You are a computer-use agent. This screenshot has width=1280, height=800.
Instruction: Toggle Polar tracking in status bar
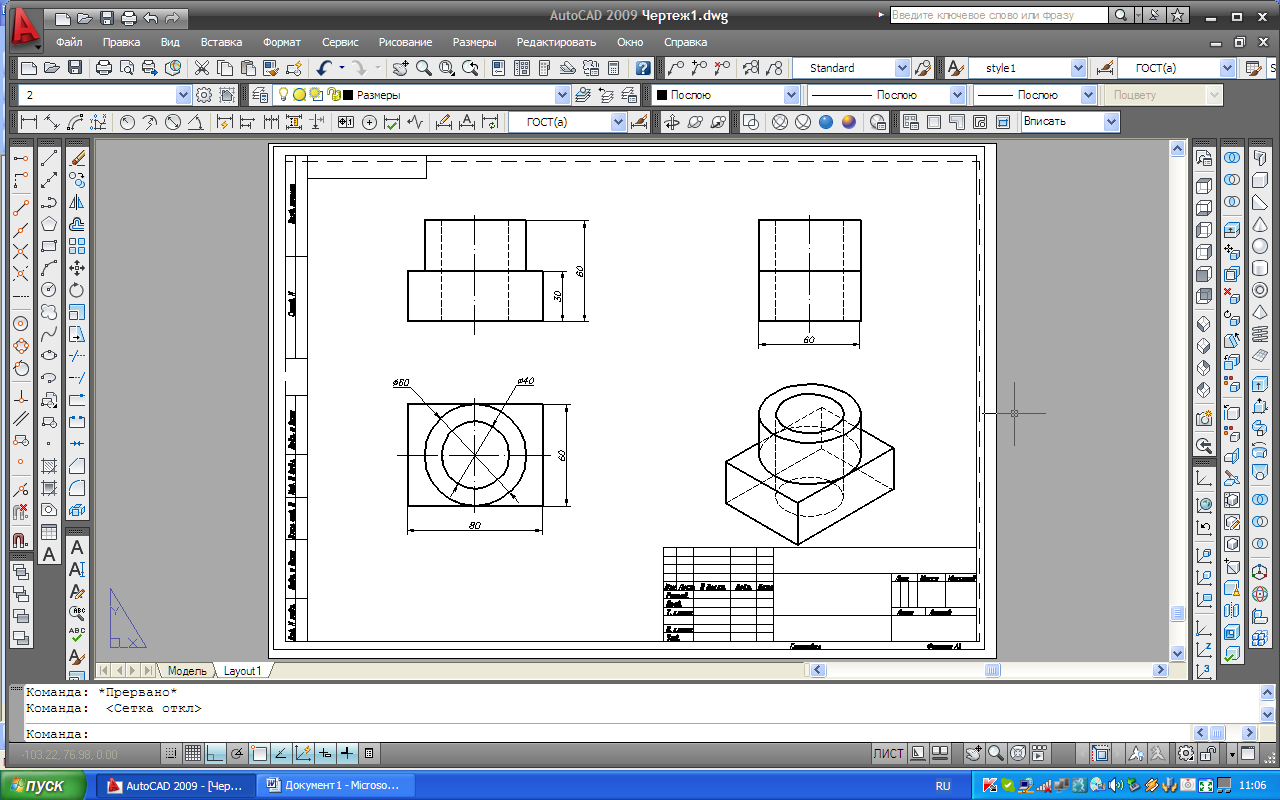[237, 753]
